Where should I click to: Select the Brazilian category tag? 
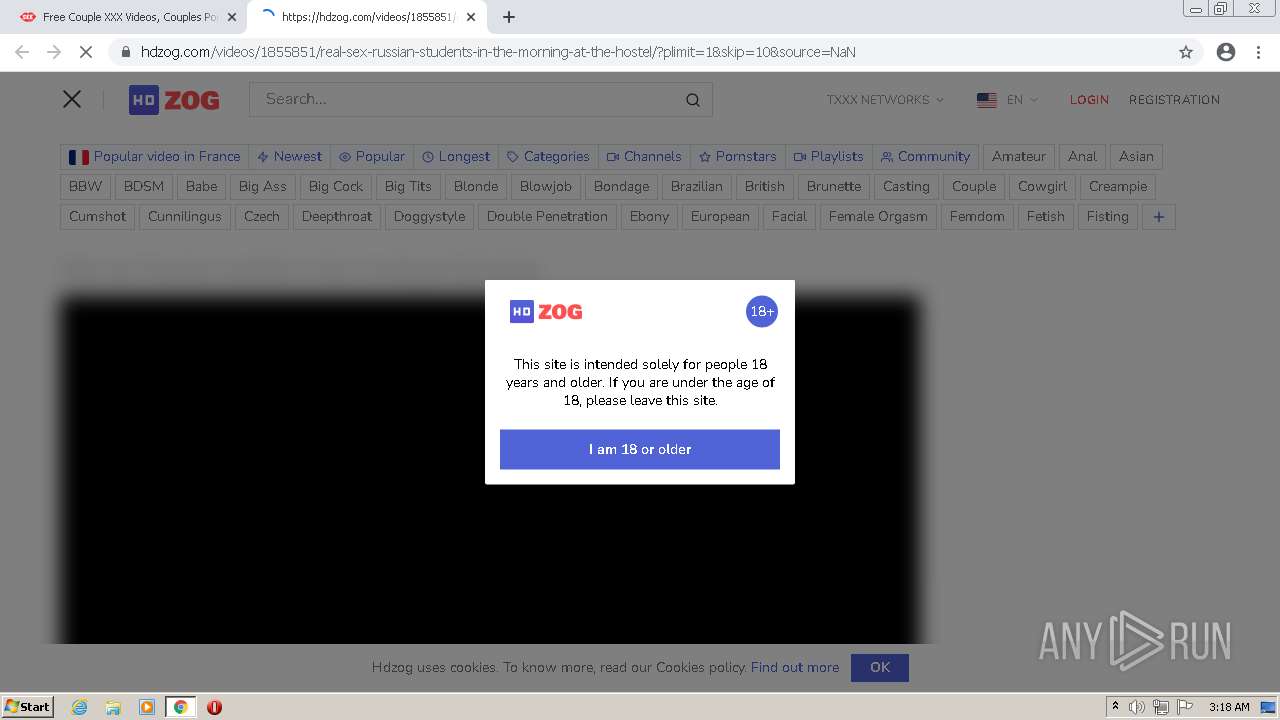pos(697,187)
